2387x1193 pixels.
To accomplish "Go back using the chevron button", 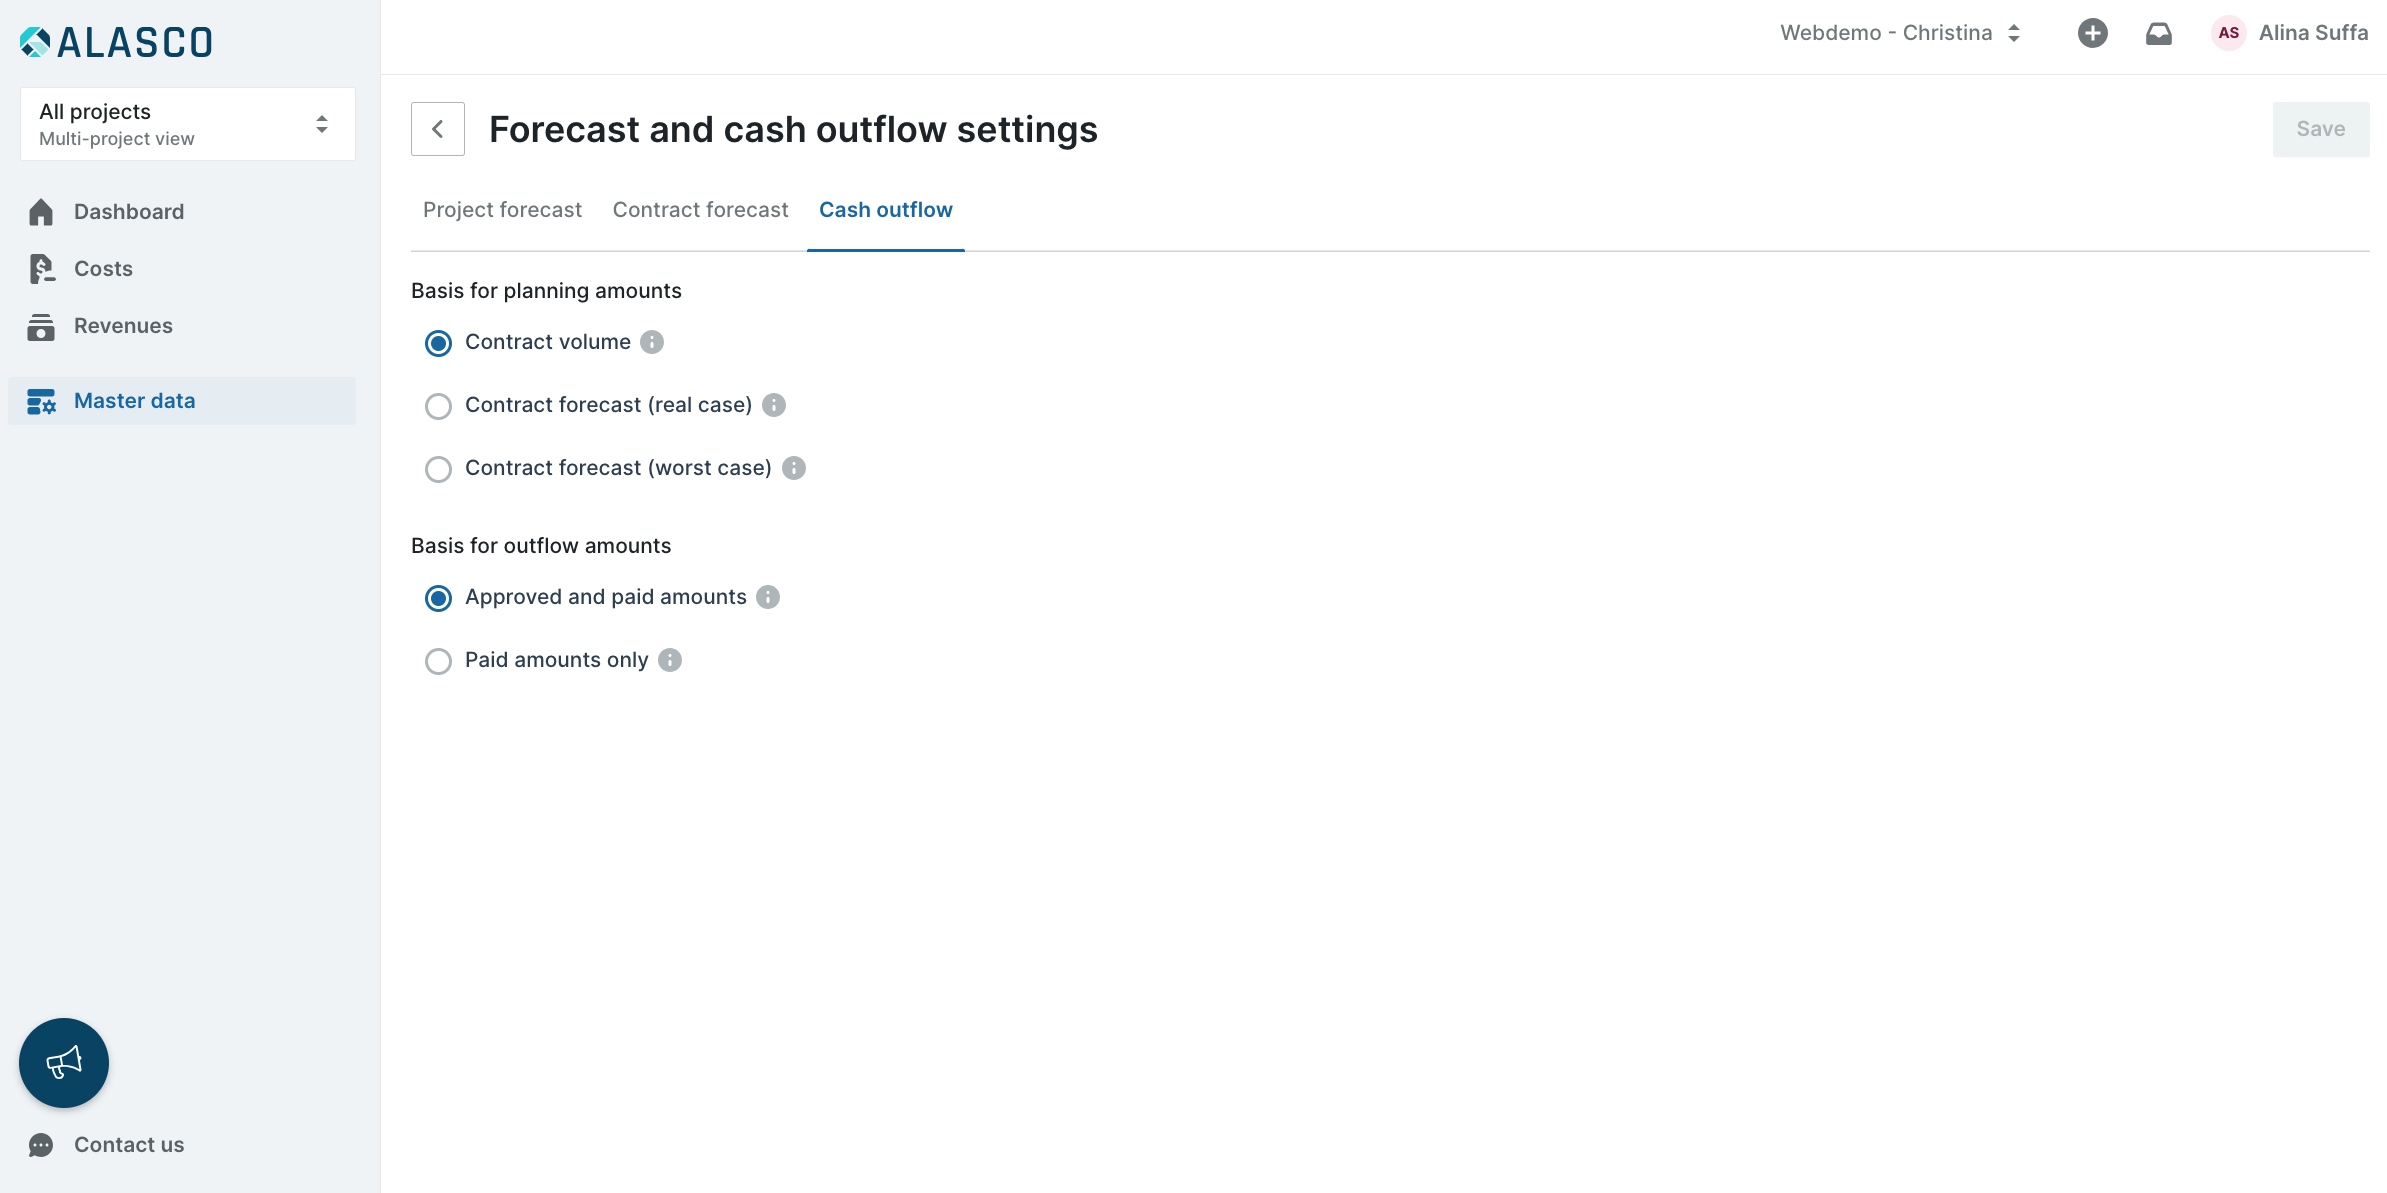I will click(x=438, y=129).
